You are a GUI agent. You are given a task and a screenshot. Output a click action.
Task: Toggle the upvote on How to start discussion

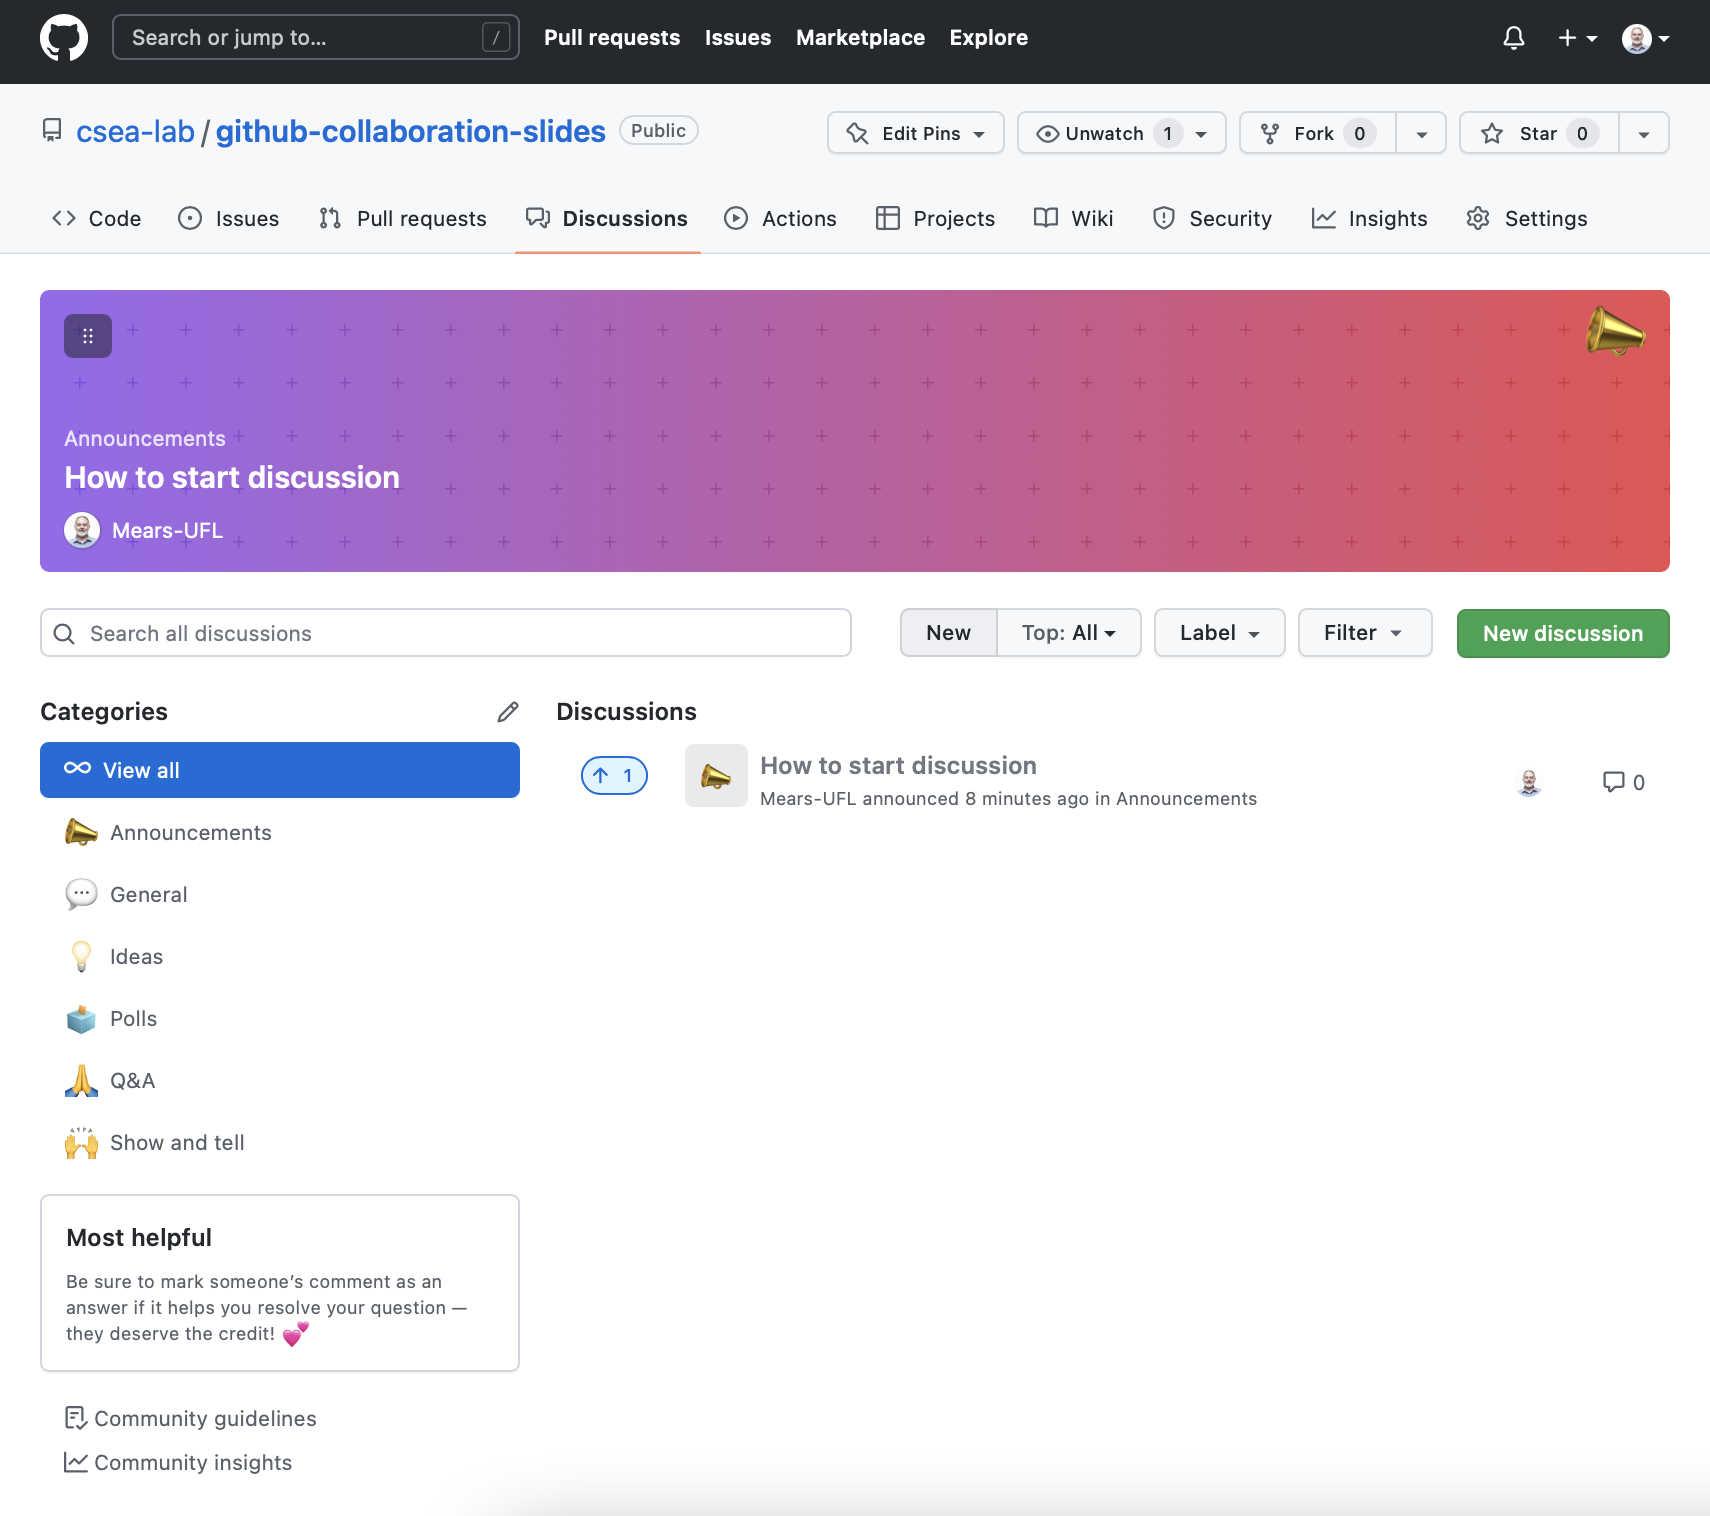[x=614, y=776]
